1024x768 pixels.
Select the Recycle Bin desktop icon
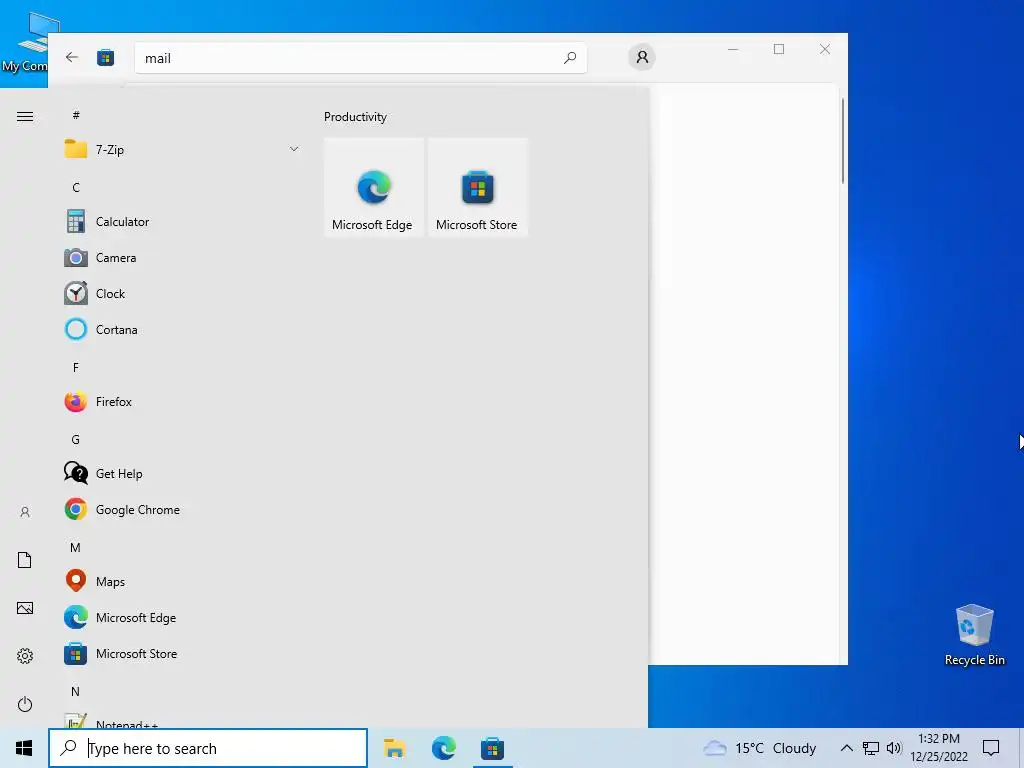(974, 635)
